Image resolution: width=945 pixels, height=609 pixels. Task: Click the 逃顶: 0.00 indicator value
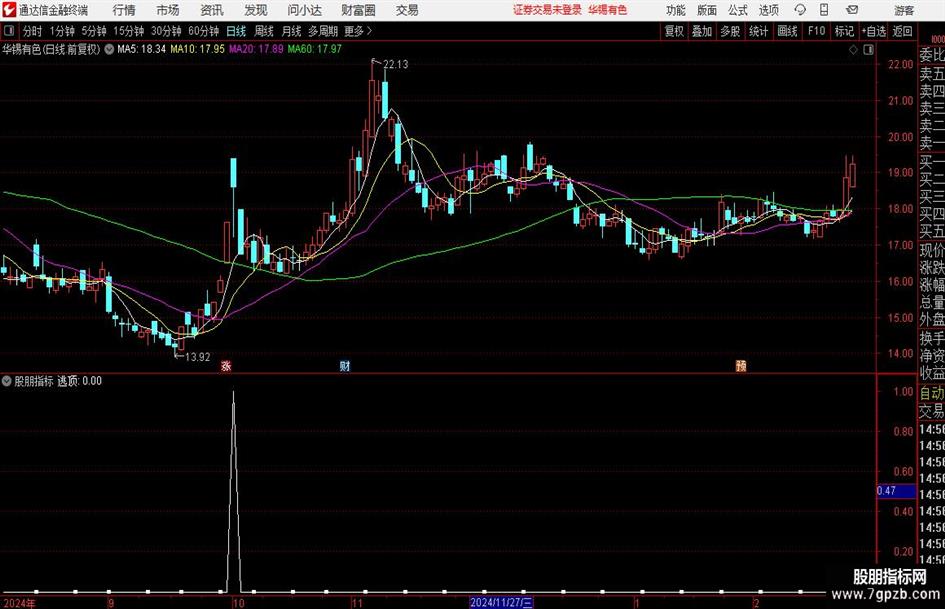(x=80, y=381)
